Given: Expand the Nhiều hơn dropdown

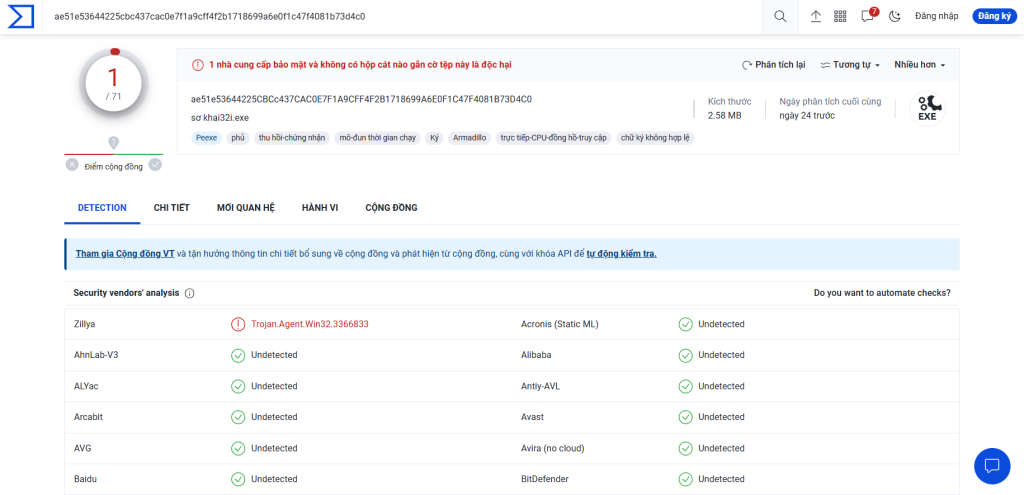Looking at the screenshot, I should point(919,65).
